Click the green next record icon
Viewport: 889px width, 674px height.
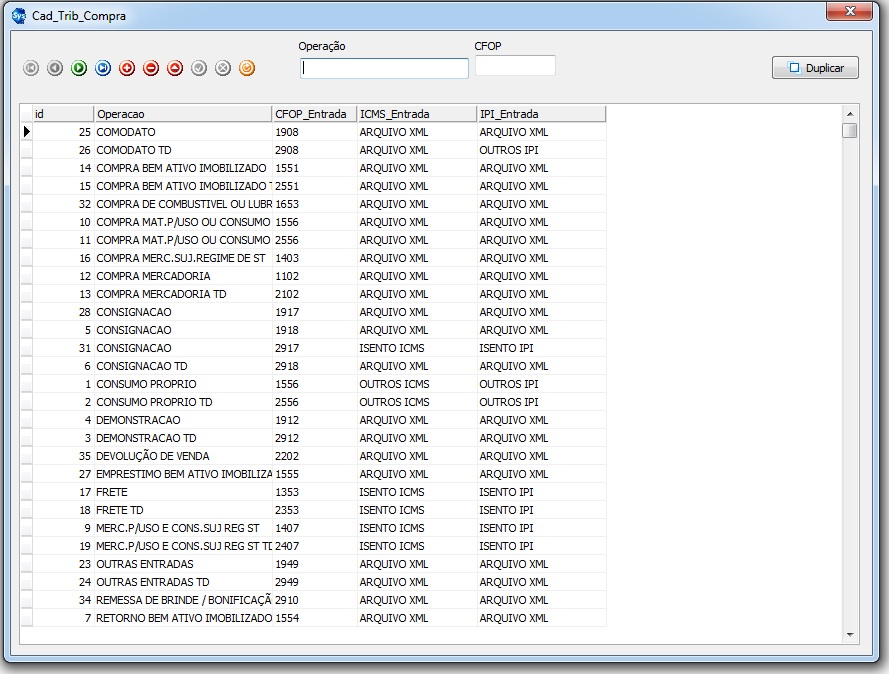(x=79, y=68)
